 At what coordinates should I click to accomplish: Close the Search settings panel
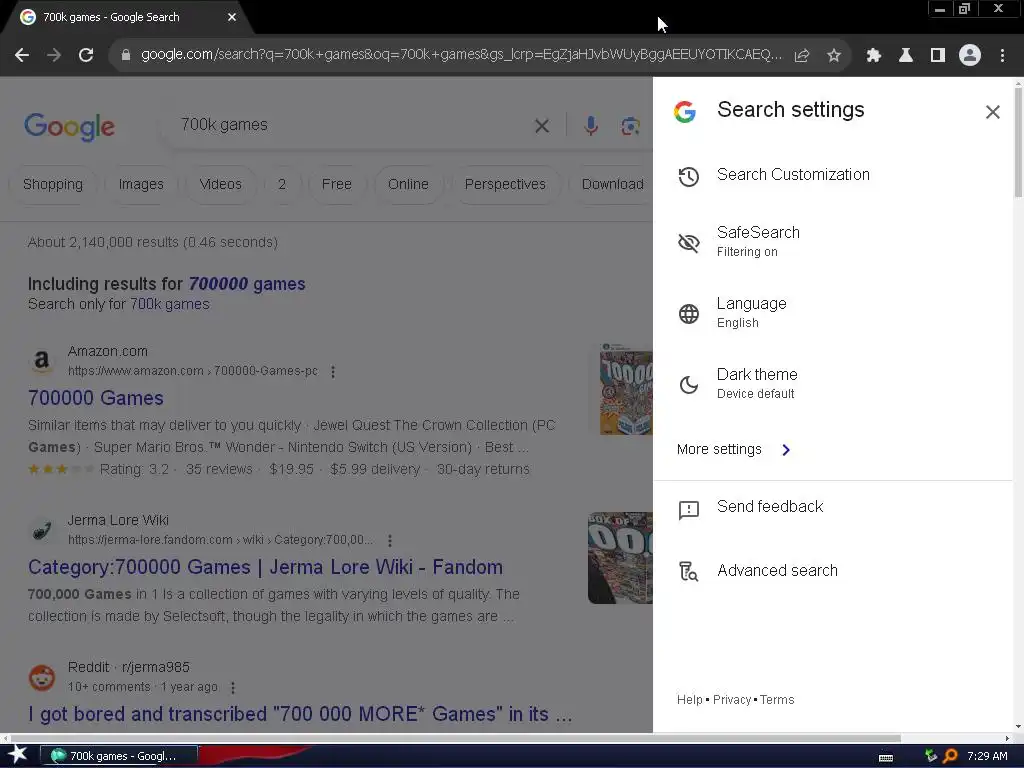[993, 112]
